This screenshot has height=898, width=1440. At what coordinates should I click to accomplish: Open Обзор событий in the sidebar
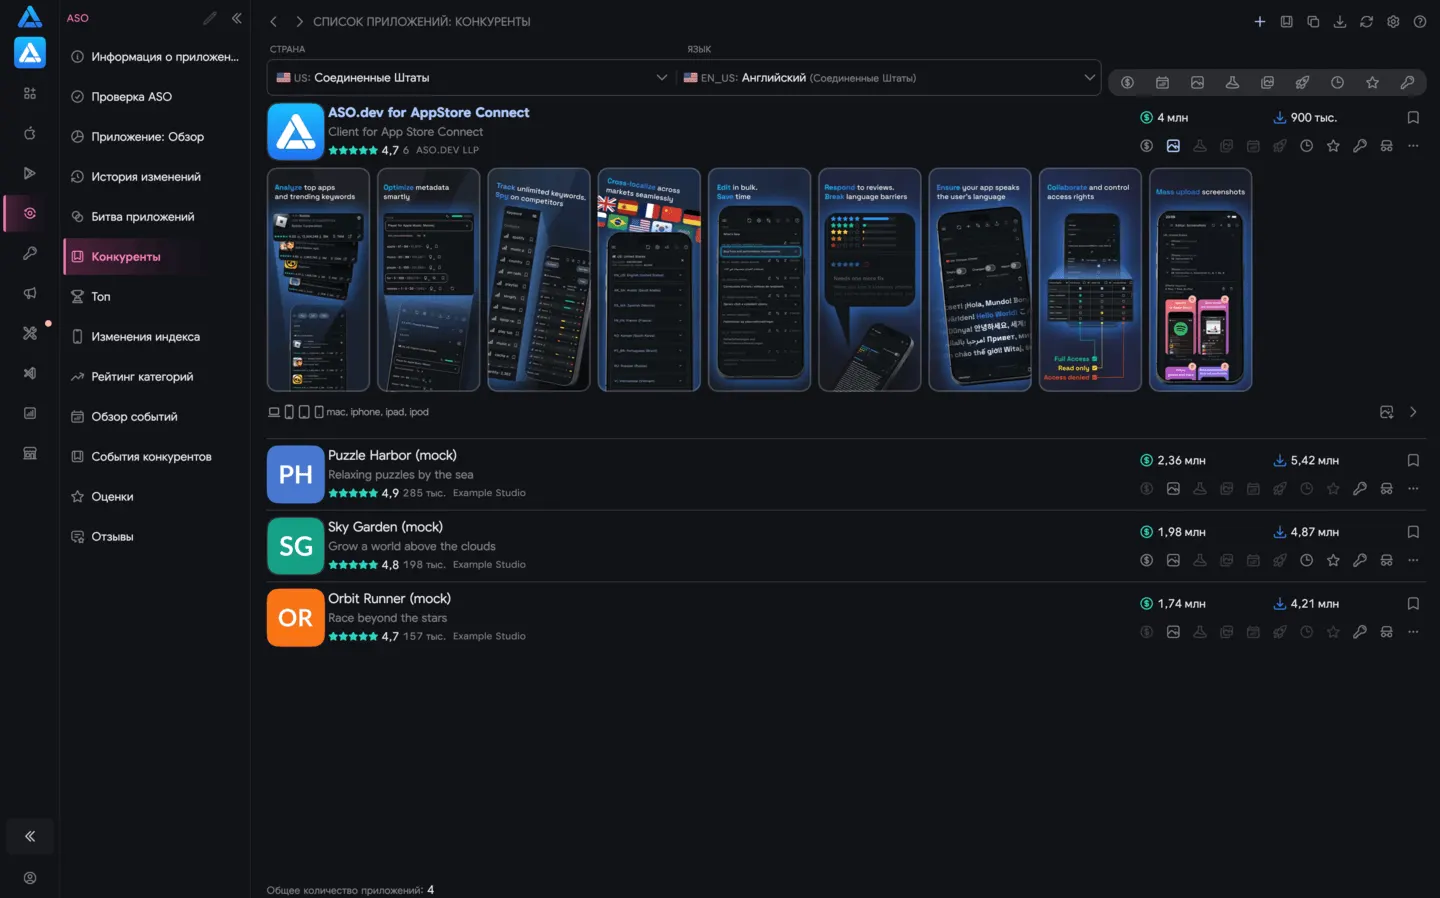(155, 417)
